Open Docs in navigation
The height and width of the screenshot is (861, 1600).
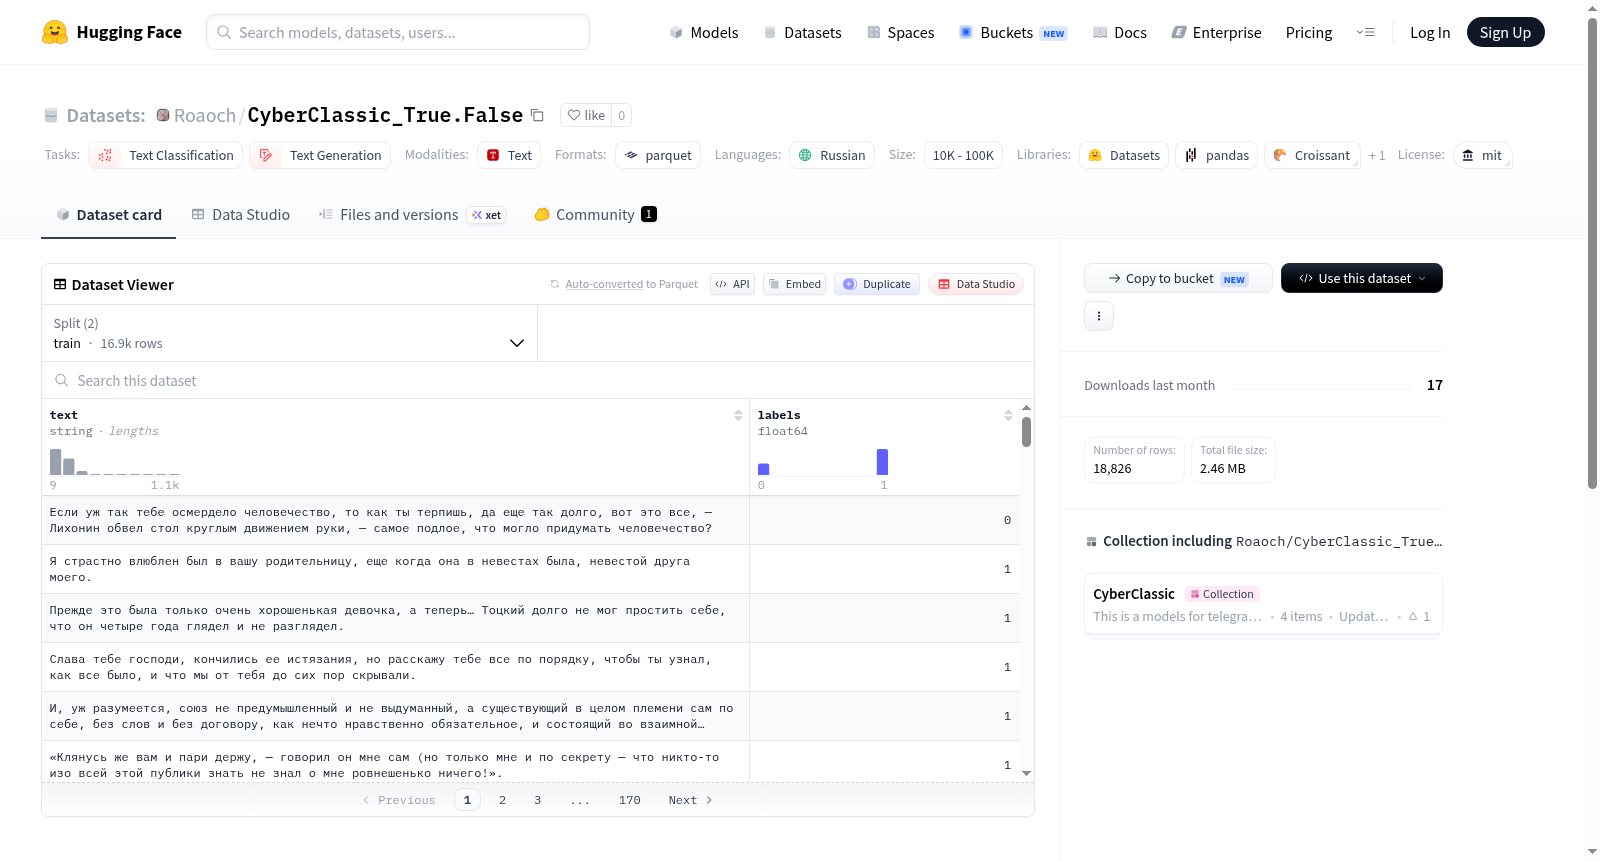coord(1119,32)
